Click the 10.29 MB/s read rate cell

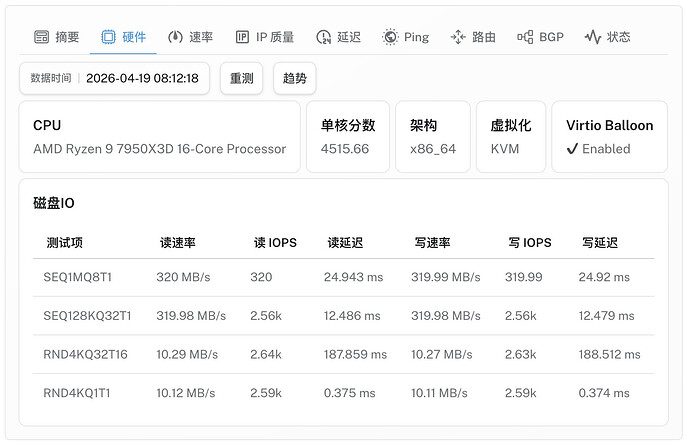pyautogui.click(x=187, y=355)
